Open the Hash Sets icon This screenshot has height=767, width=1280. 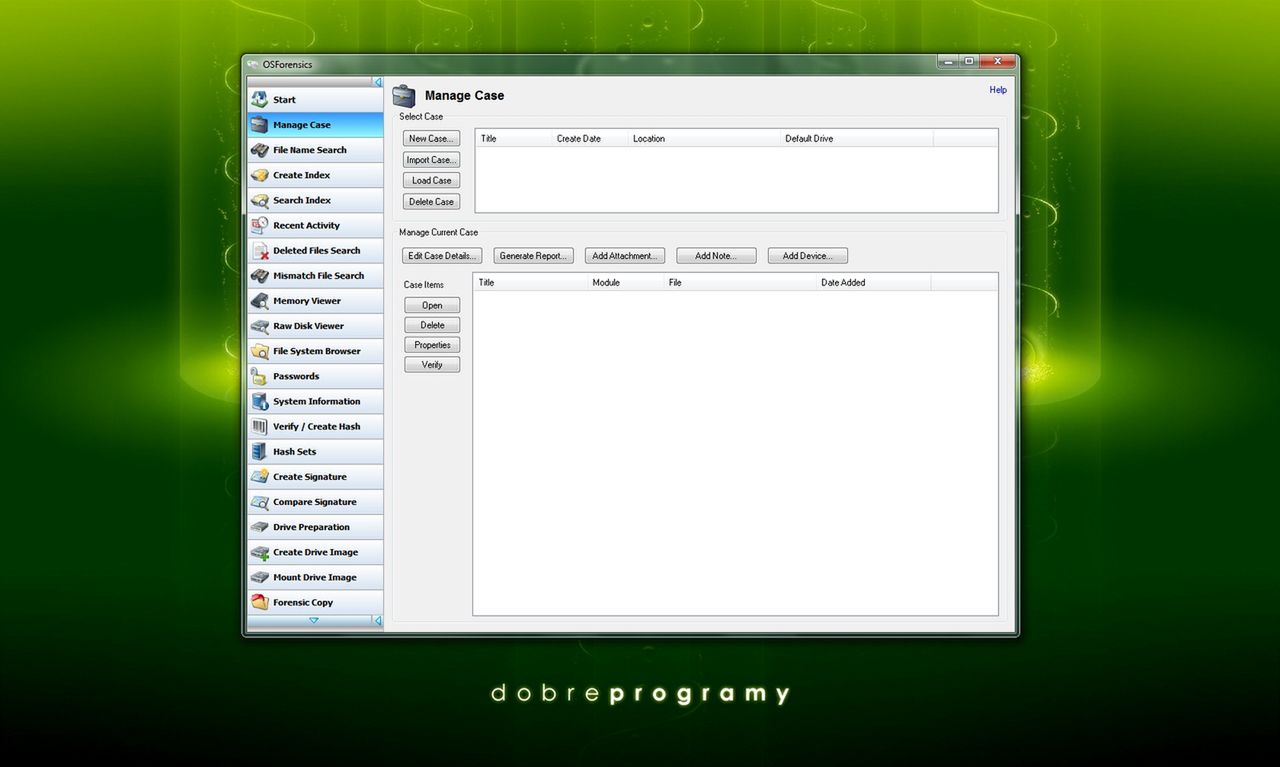coord(259,451)
